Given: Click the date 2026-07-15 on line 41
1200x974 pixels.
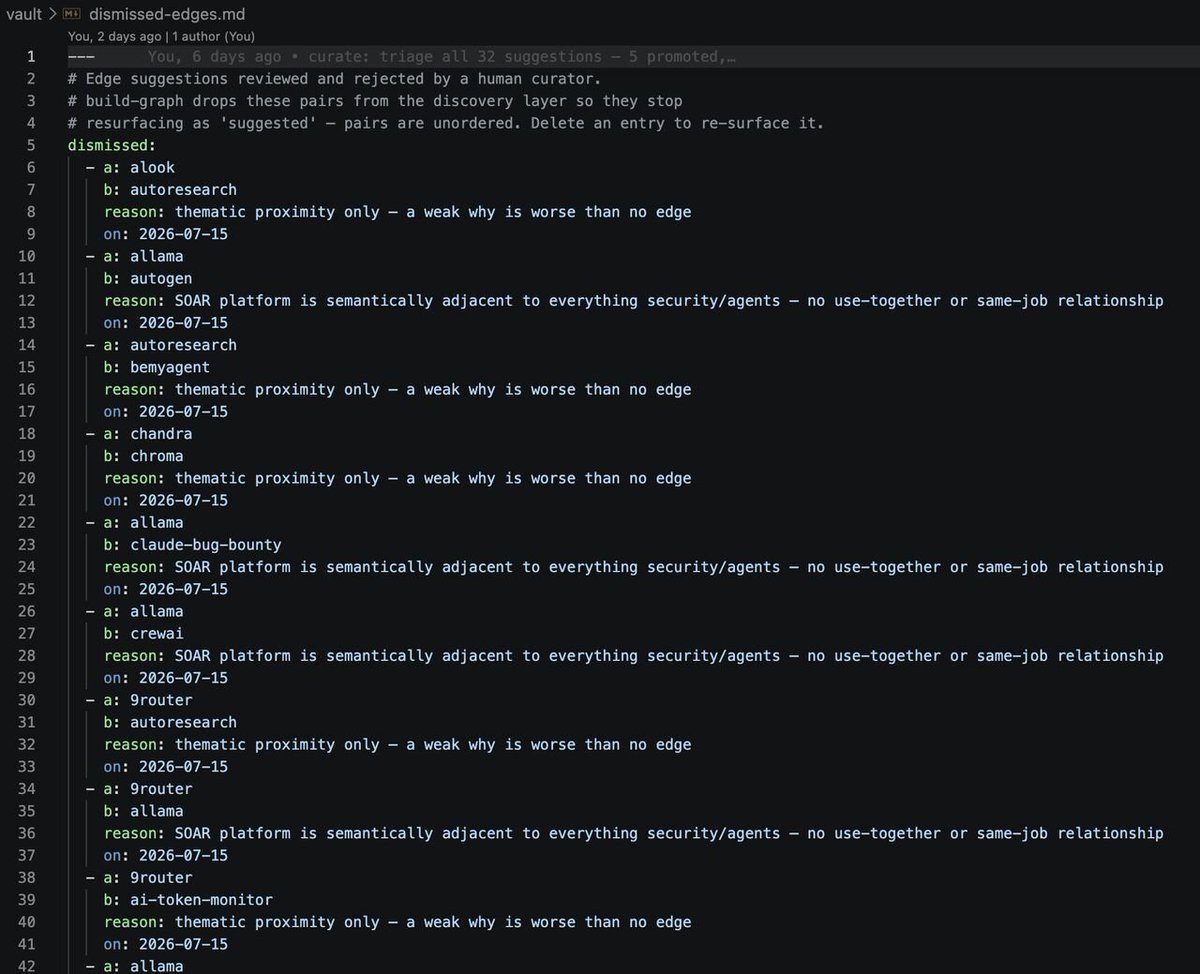Looking at the screenshot, I should [183, 944].
